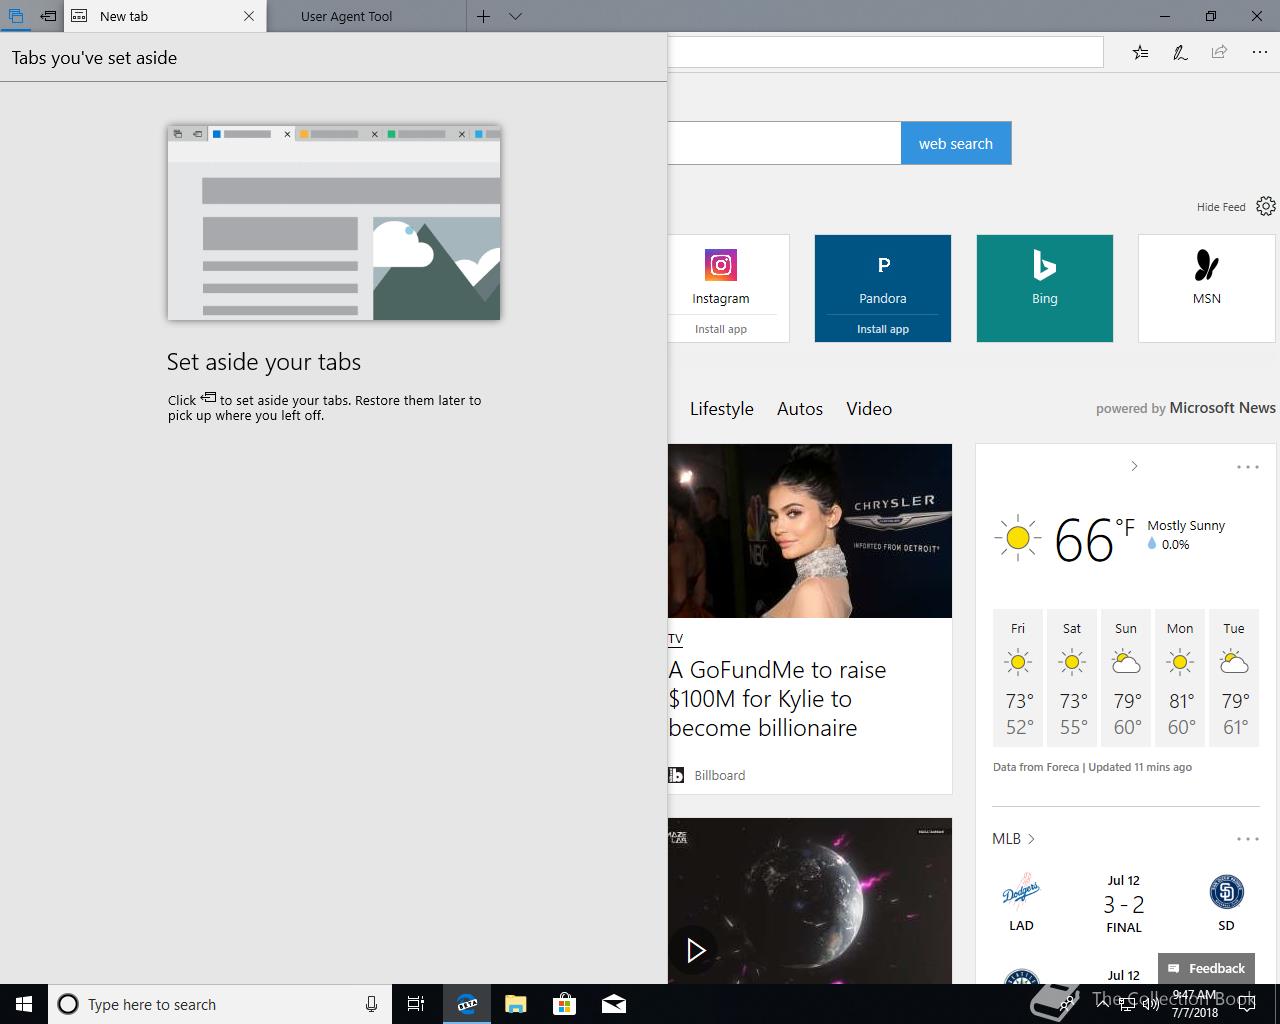Open Action Center notification icon
Screen dimensions: 1280x1024
(x=1246, y=1004)
